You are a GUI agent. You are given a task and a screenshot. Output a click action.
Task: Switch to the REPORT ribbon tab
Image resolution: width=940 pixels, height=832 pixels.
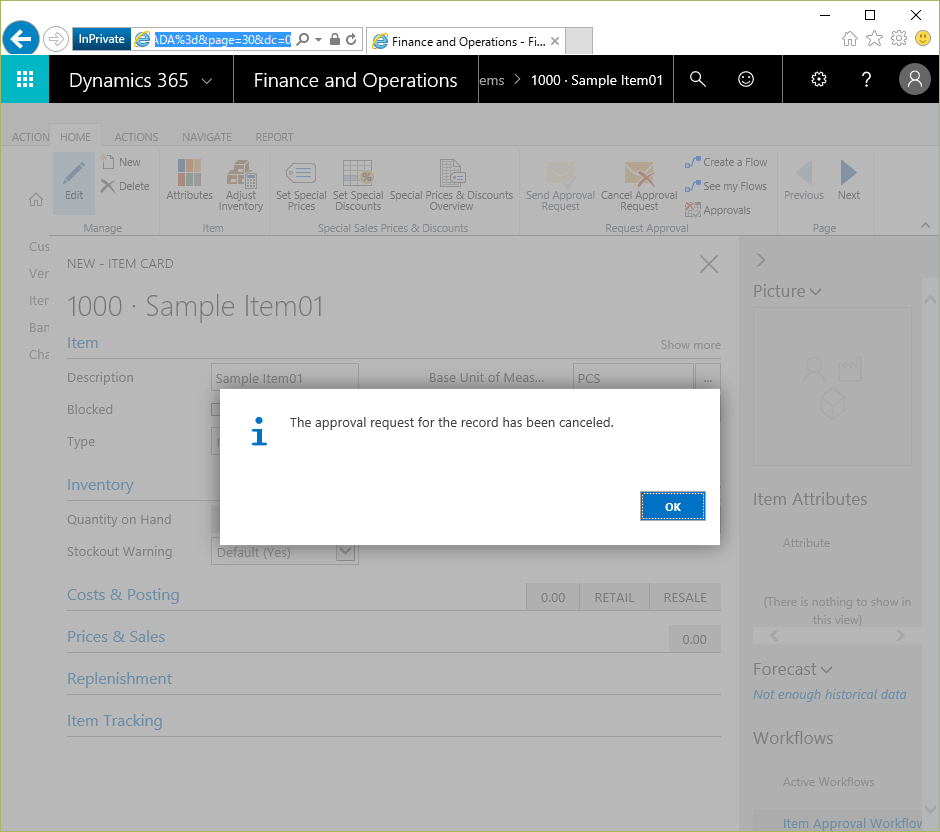point(274,137)
